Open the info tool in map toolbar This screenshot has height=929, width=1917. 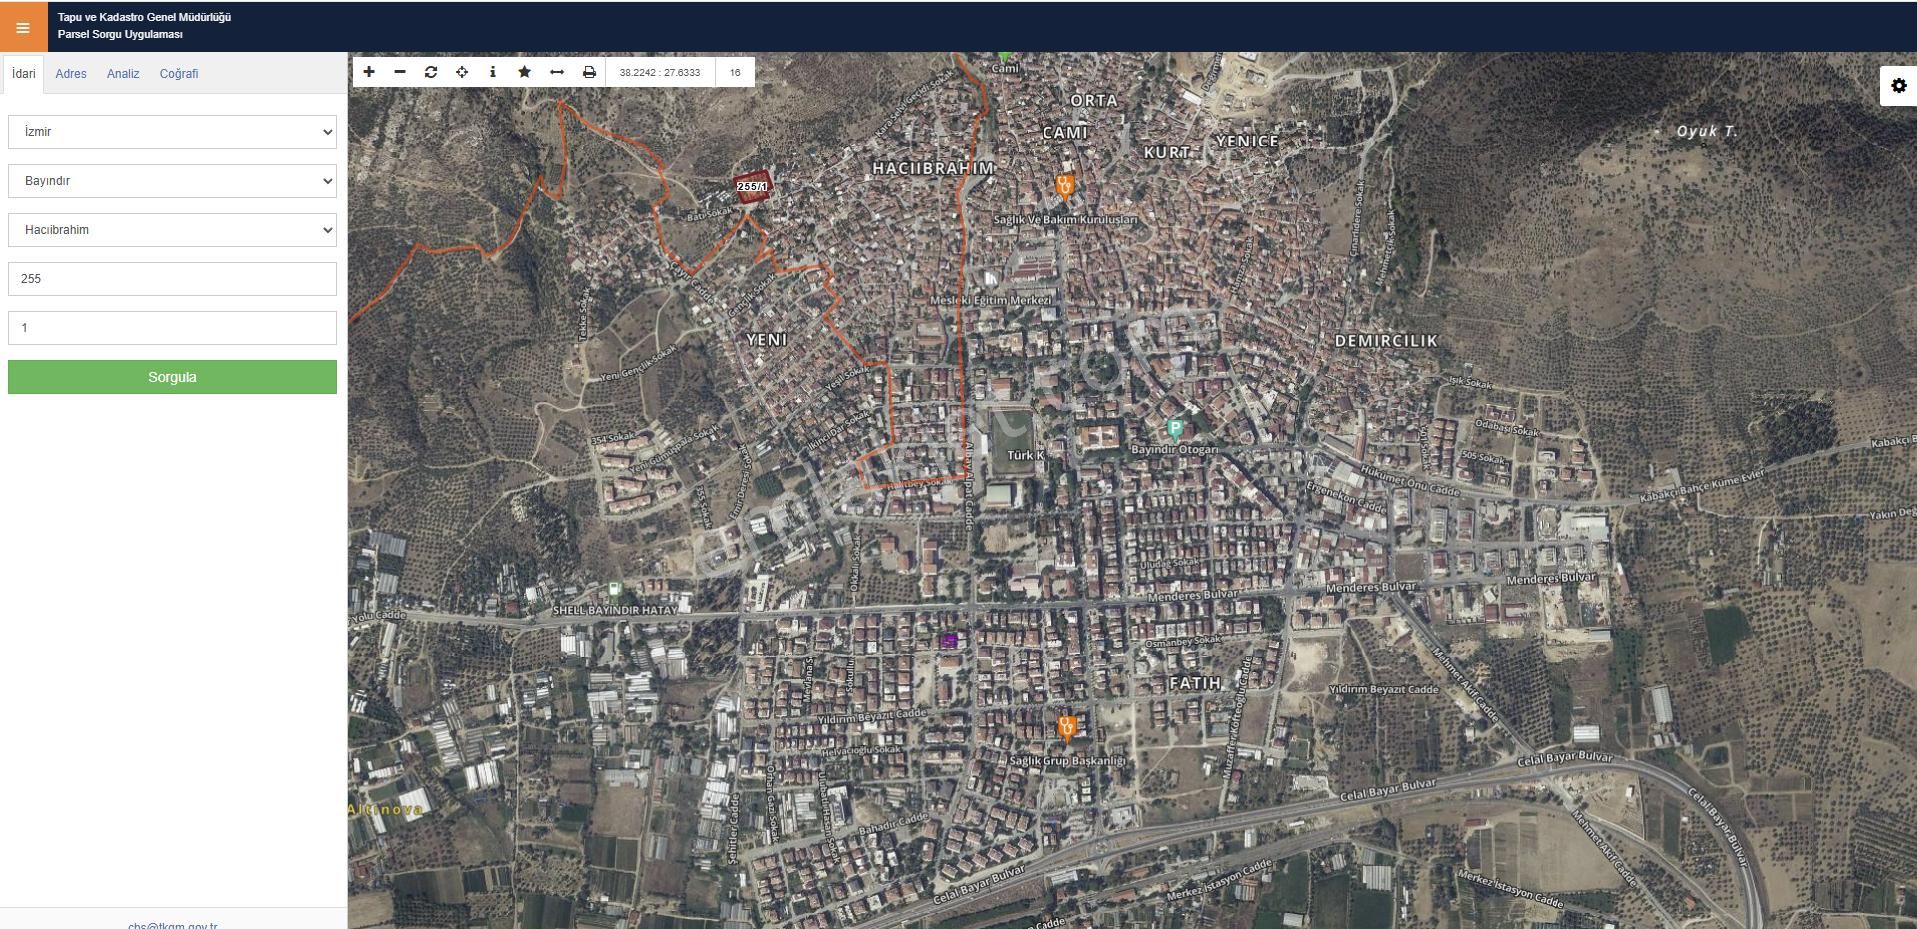pos(493,72)
